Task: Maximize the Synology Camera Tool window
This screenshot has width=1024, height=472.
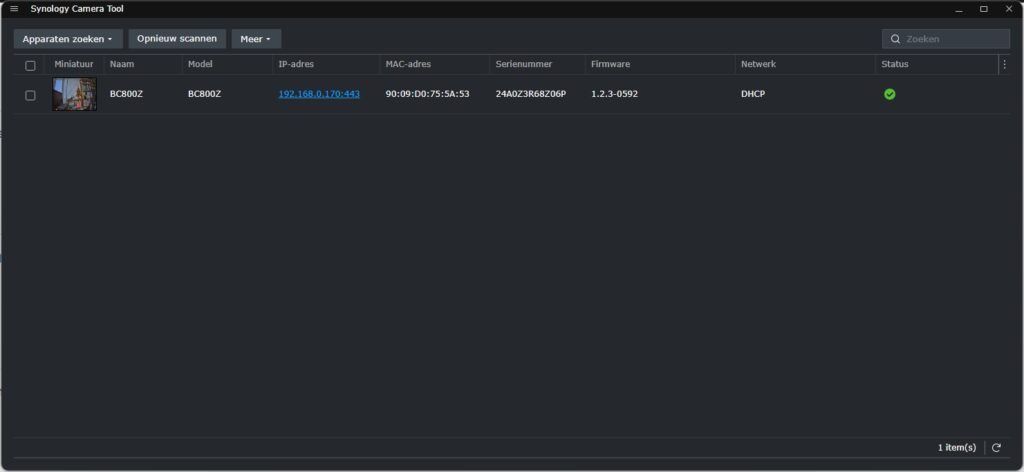Action: 983,9
